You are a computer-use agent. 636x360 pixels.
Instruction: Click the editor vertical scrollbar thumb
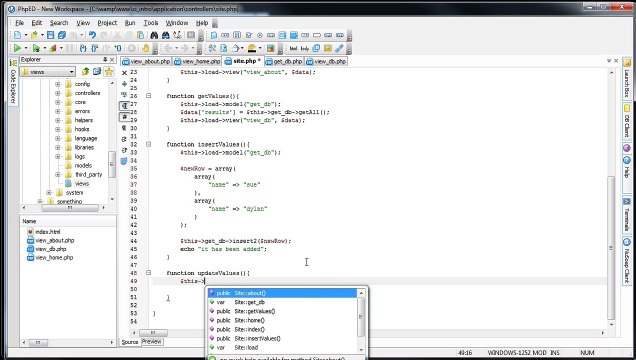[611, 247]
